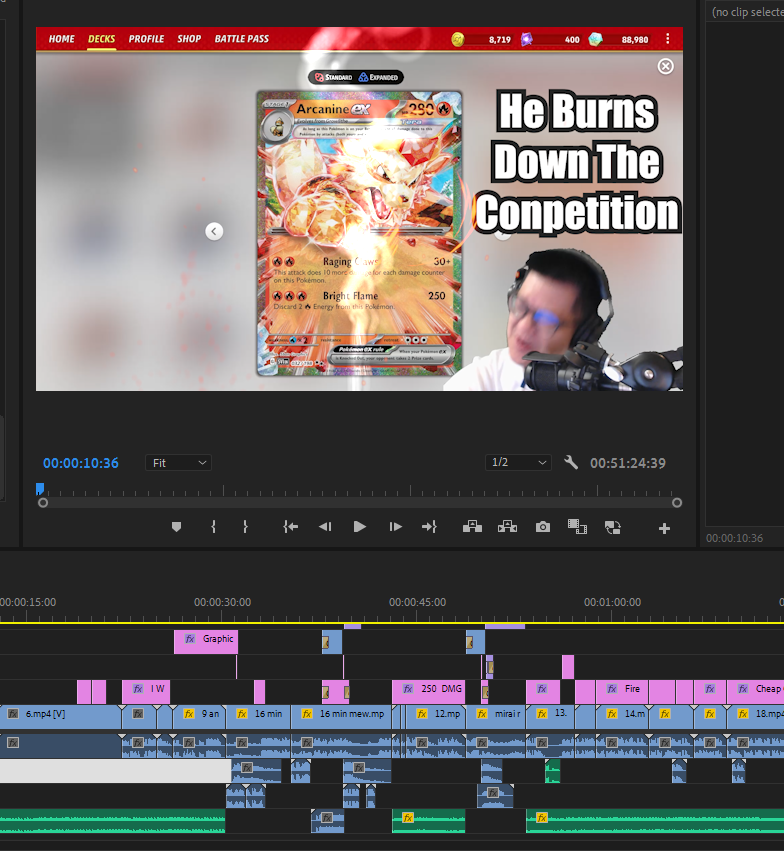
Task: Click fx badge on the Fire clip
Action: click(612, 689)
